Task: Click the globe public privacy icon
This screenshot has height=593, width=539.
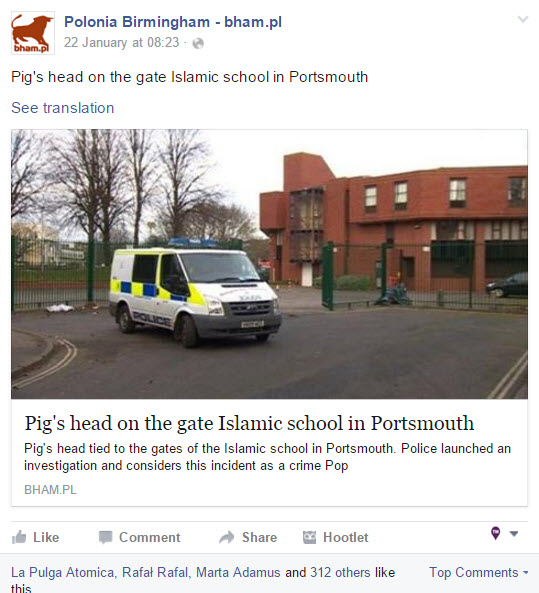Action: [x=198, y=43]
